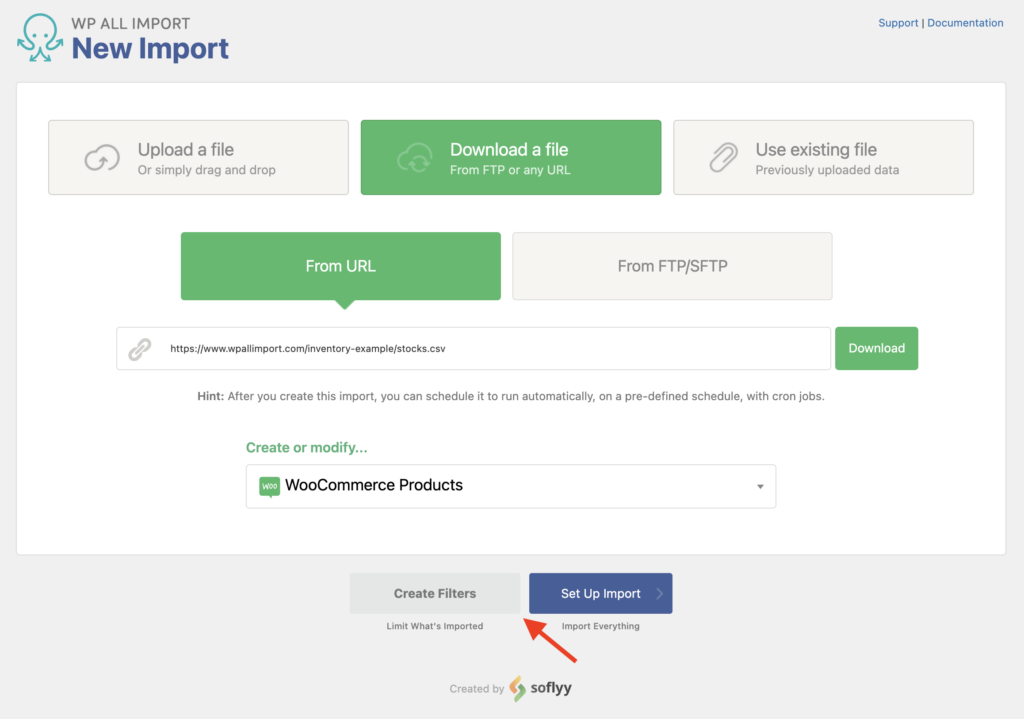The height and width of the screenshot is (719, 1024).
Task: Select the From URL tab
Action: pos(340,266)
